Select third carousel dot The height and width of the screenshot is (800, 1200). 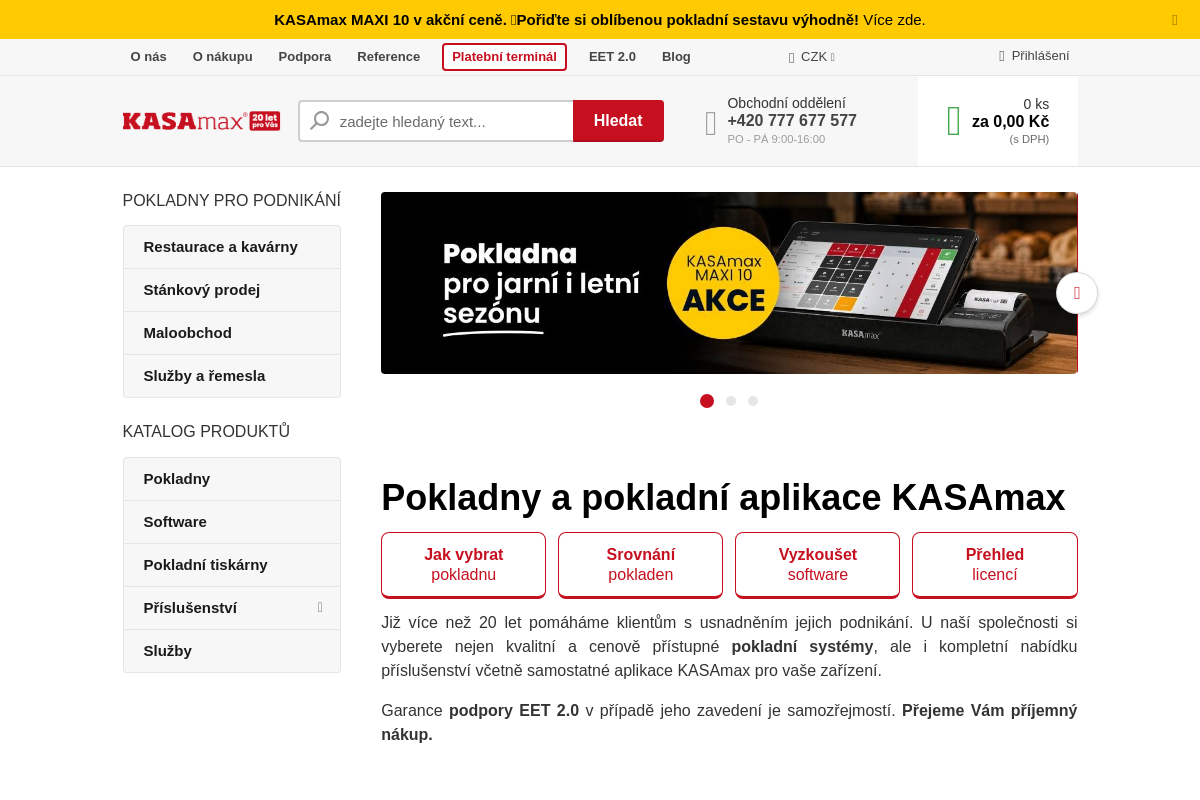753,401
